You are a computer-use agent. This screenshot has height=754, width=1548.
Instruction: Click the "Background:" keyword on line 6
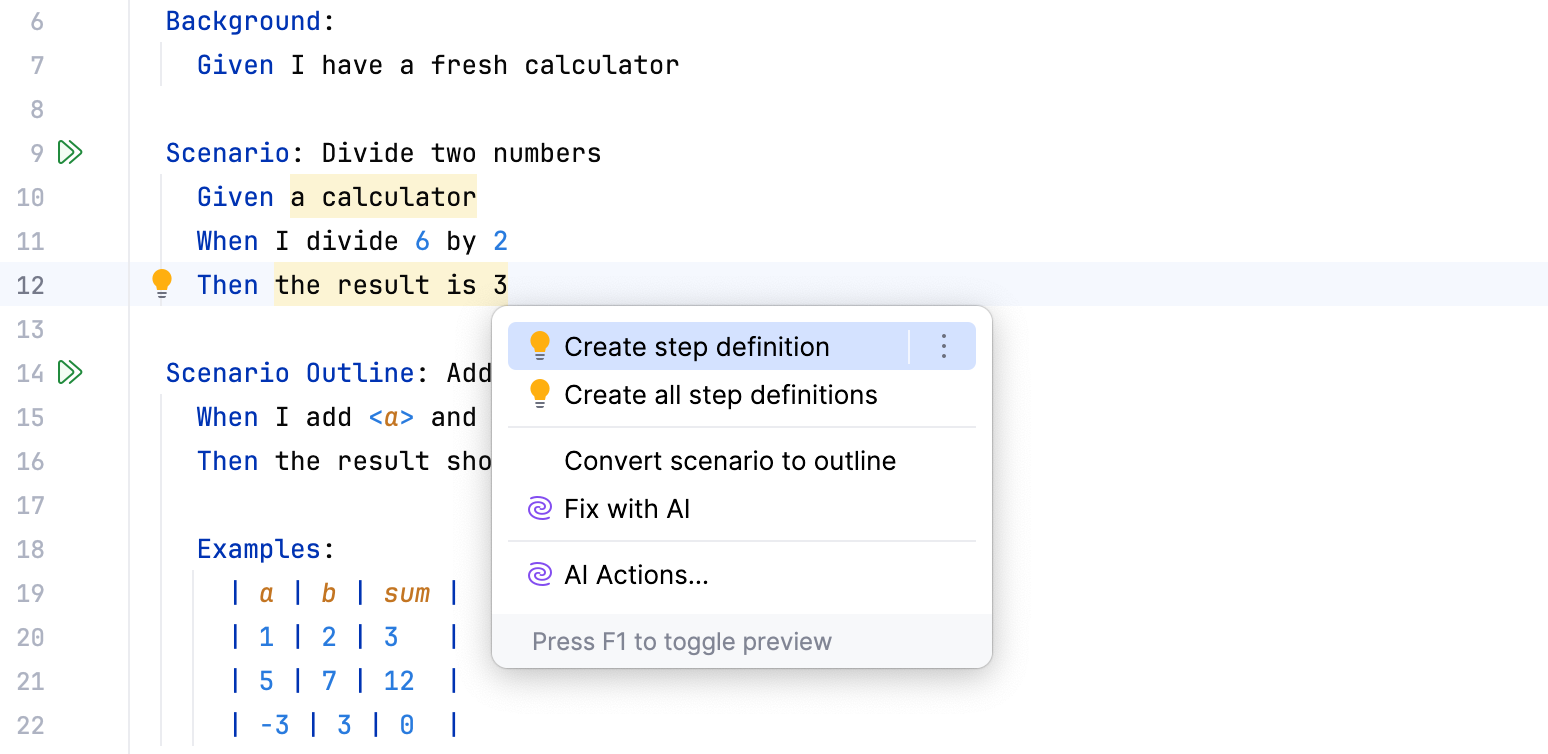(245, 20)
